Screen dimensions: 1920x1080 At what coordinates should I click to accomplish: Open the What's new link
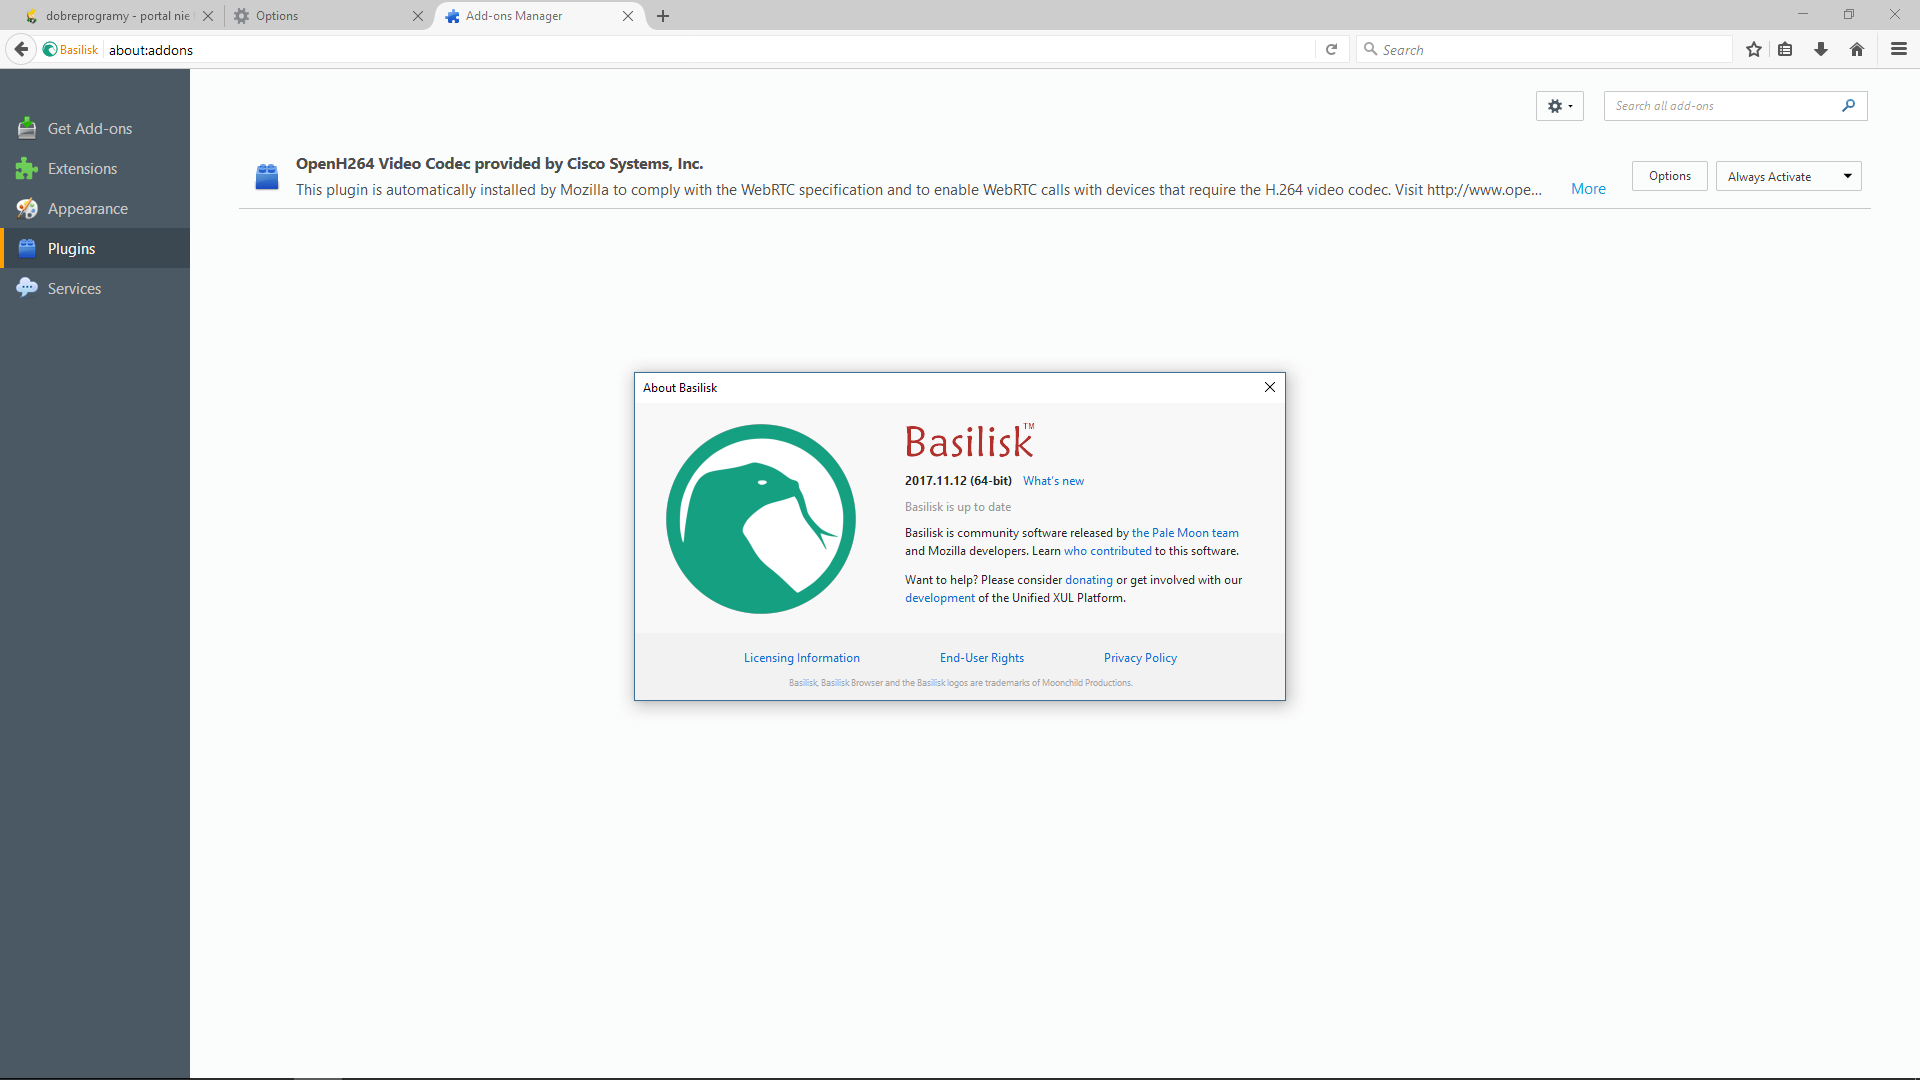pos(1053,481)
